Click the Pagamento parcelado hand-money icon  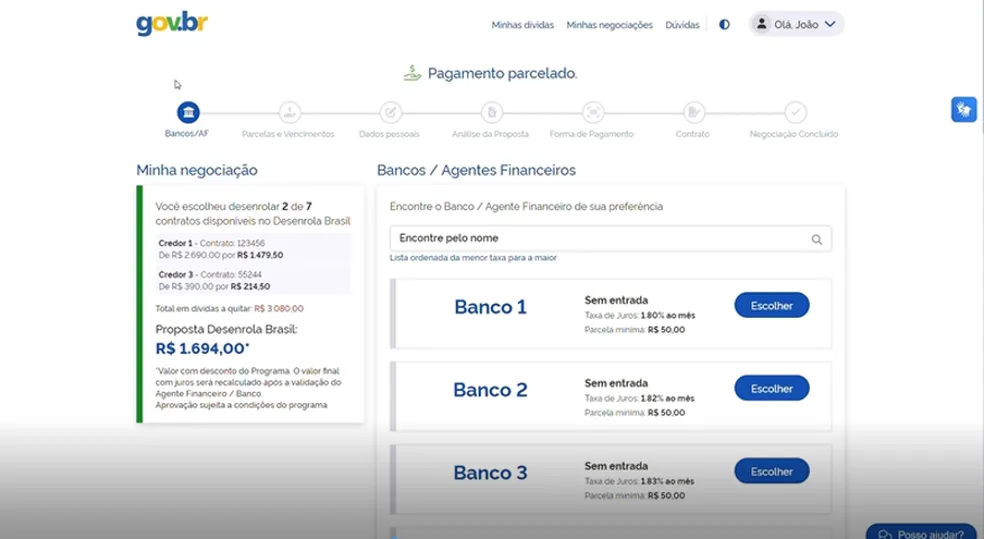[412, 73]
